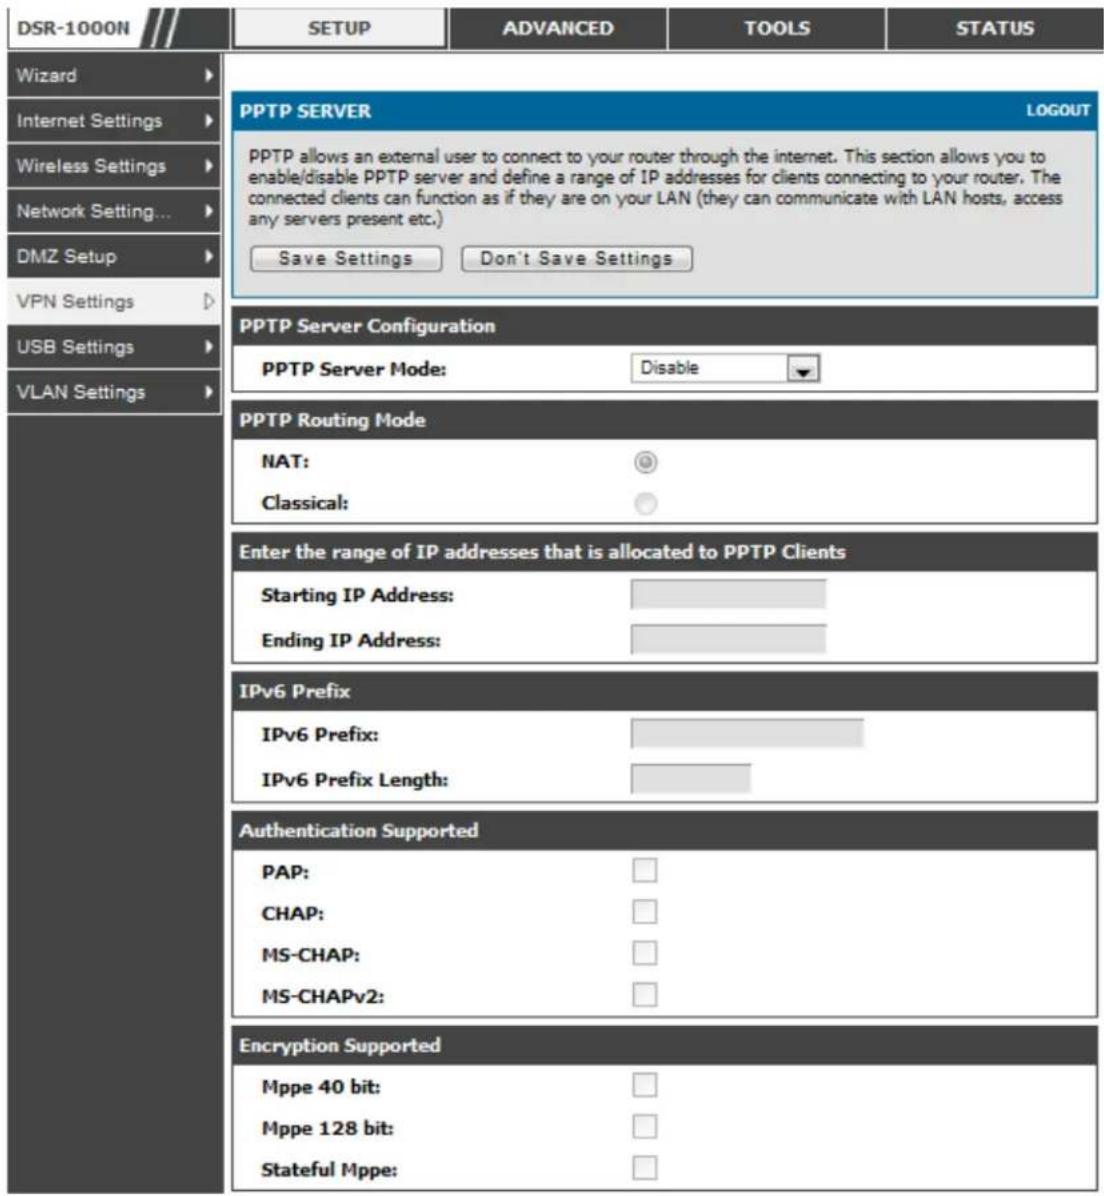Click the Ending IP Address field
The width and height of the screenshot is (1104, 1196).
728,639
